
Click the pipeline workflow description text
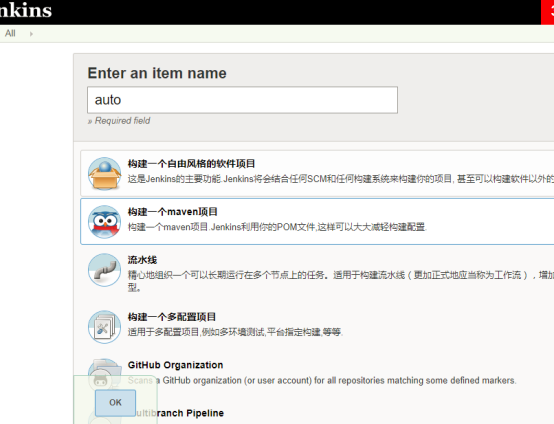341,281
